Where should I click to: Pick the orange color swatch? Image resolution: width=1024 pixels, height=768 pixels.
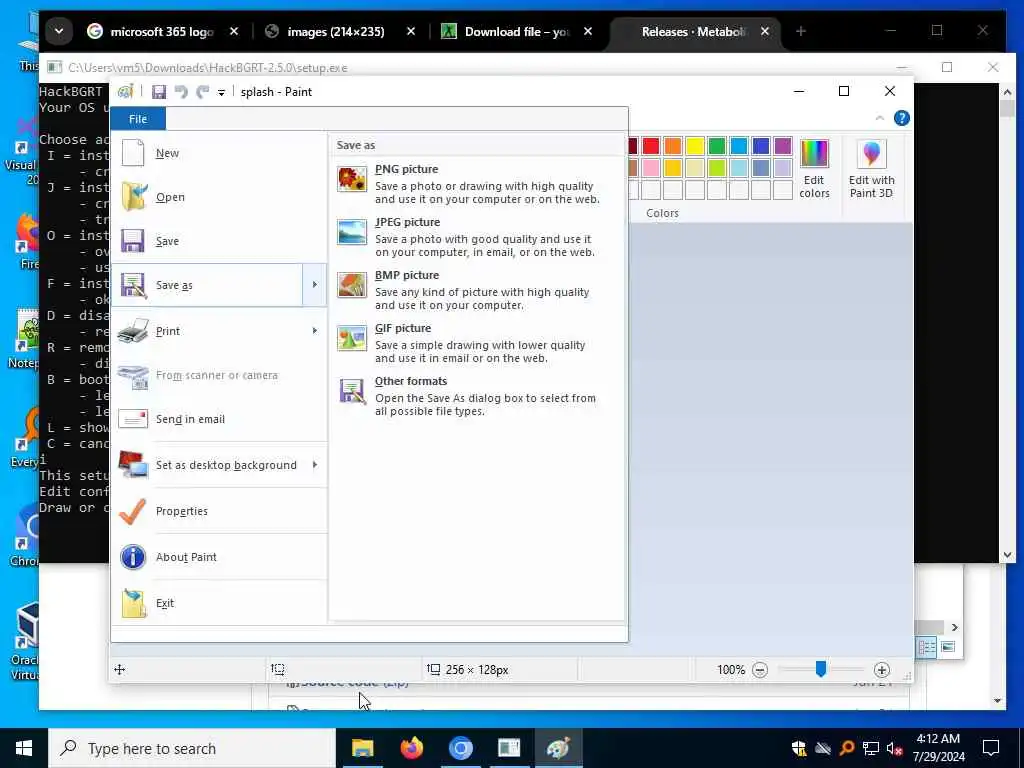[x=673, y=146]
